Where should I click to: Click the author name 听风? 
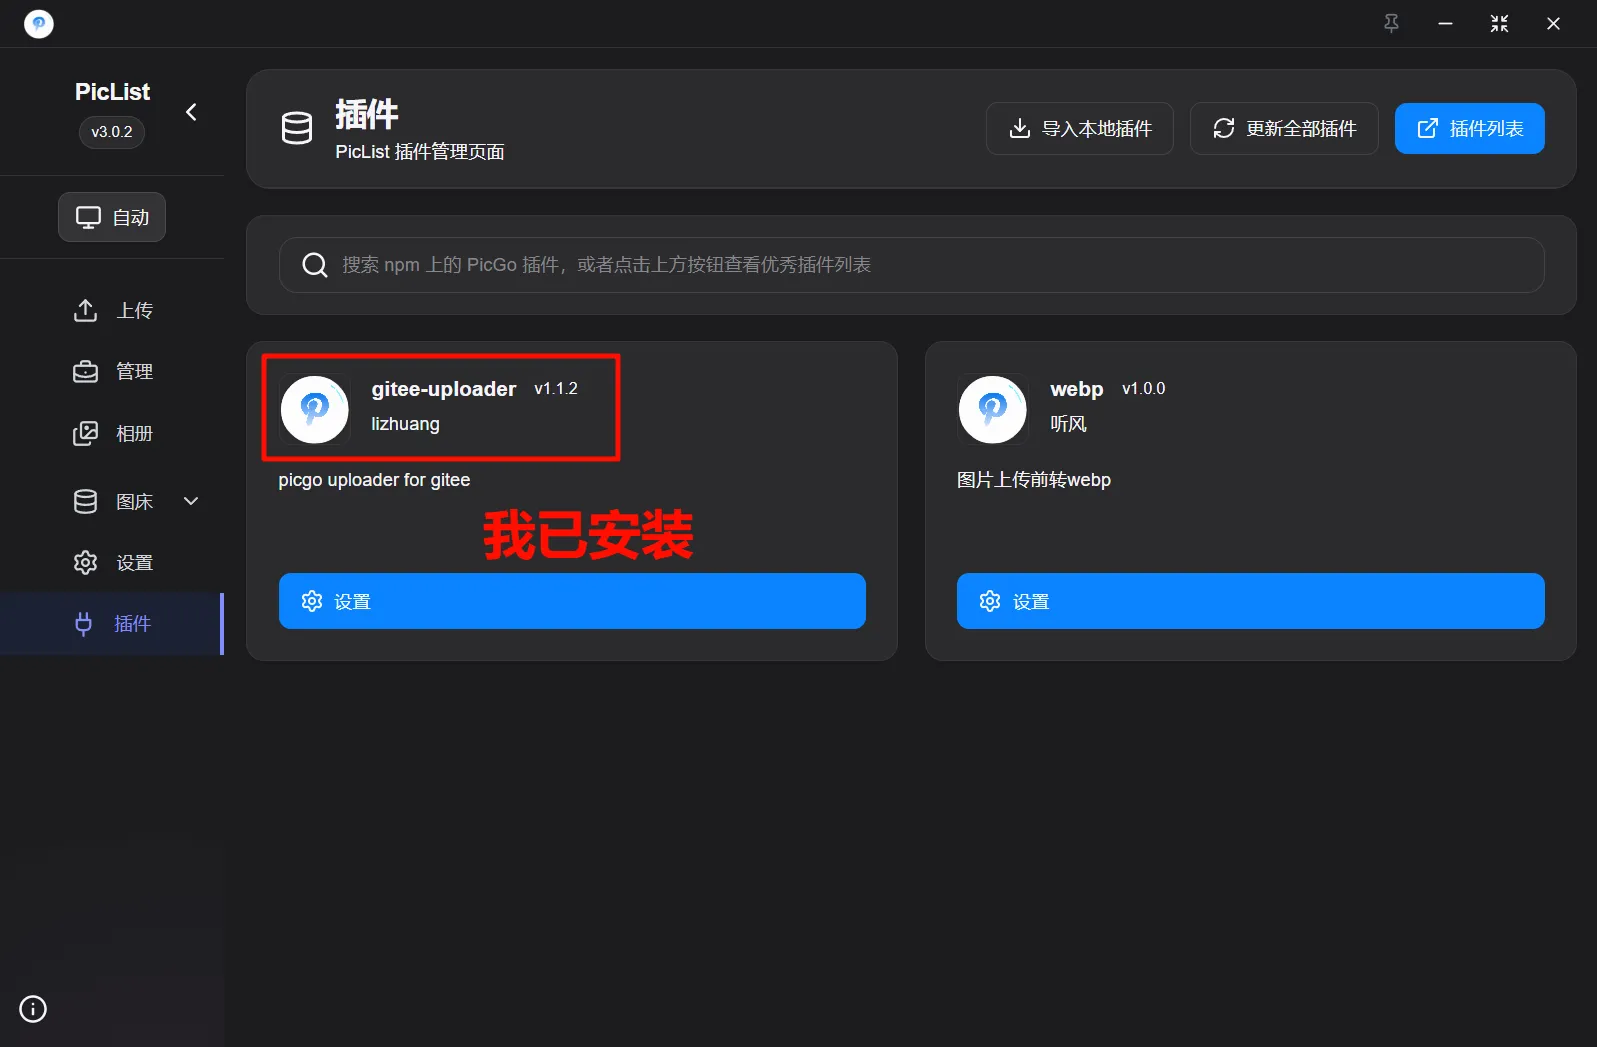click(x=1068, y=424)
